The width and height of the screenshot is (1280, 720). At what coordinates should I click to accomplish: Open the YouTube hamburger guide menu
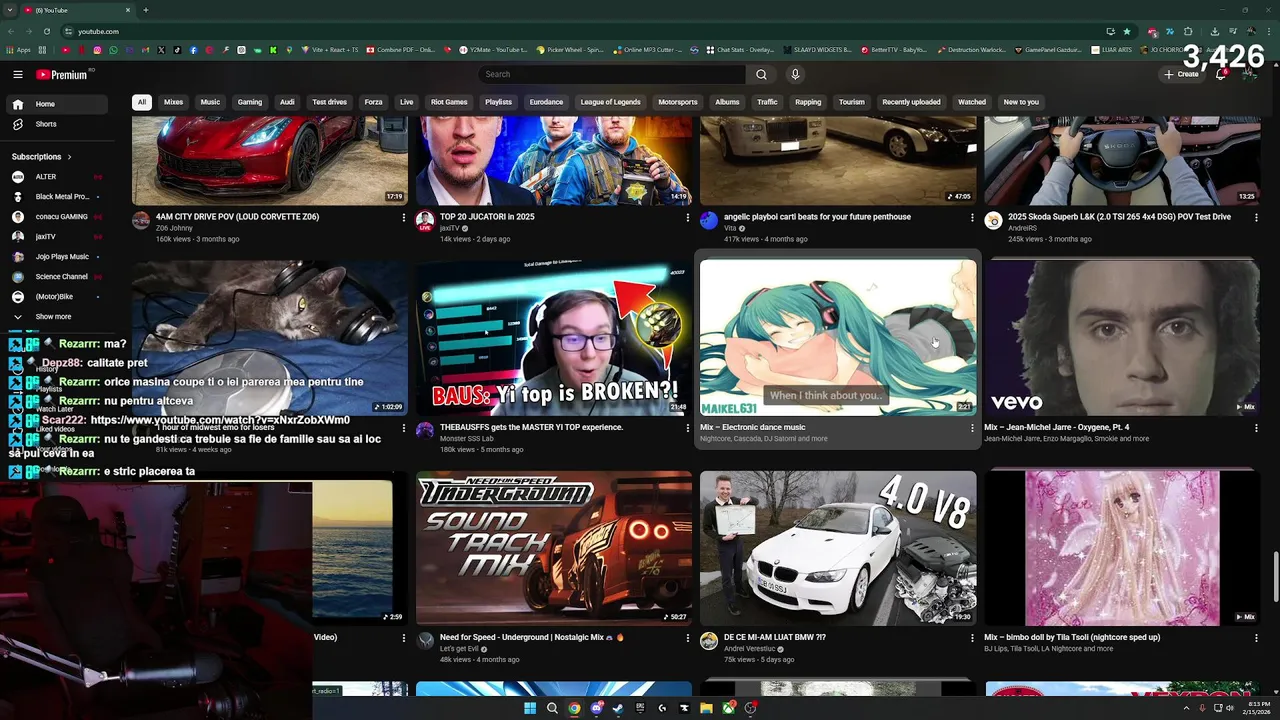click(x=18, y=74)
